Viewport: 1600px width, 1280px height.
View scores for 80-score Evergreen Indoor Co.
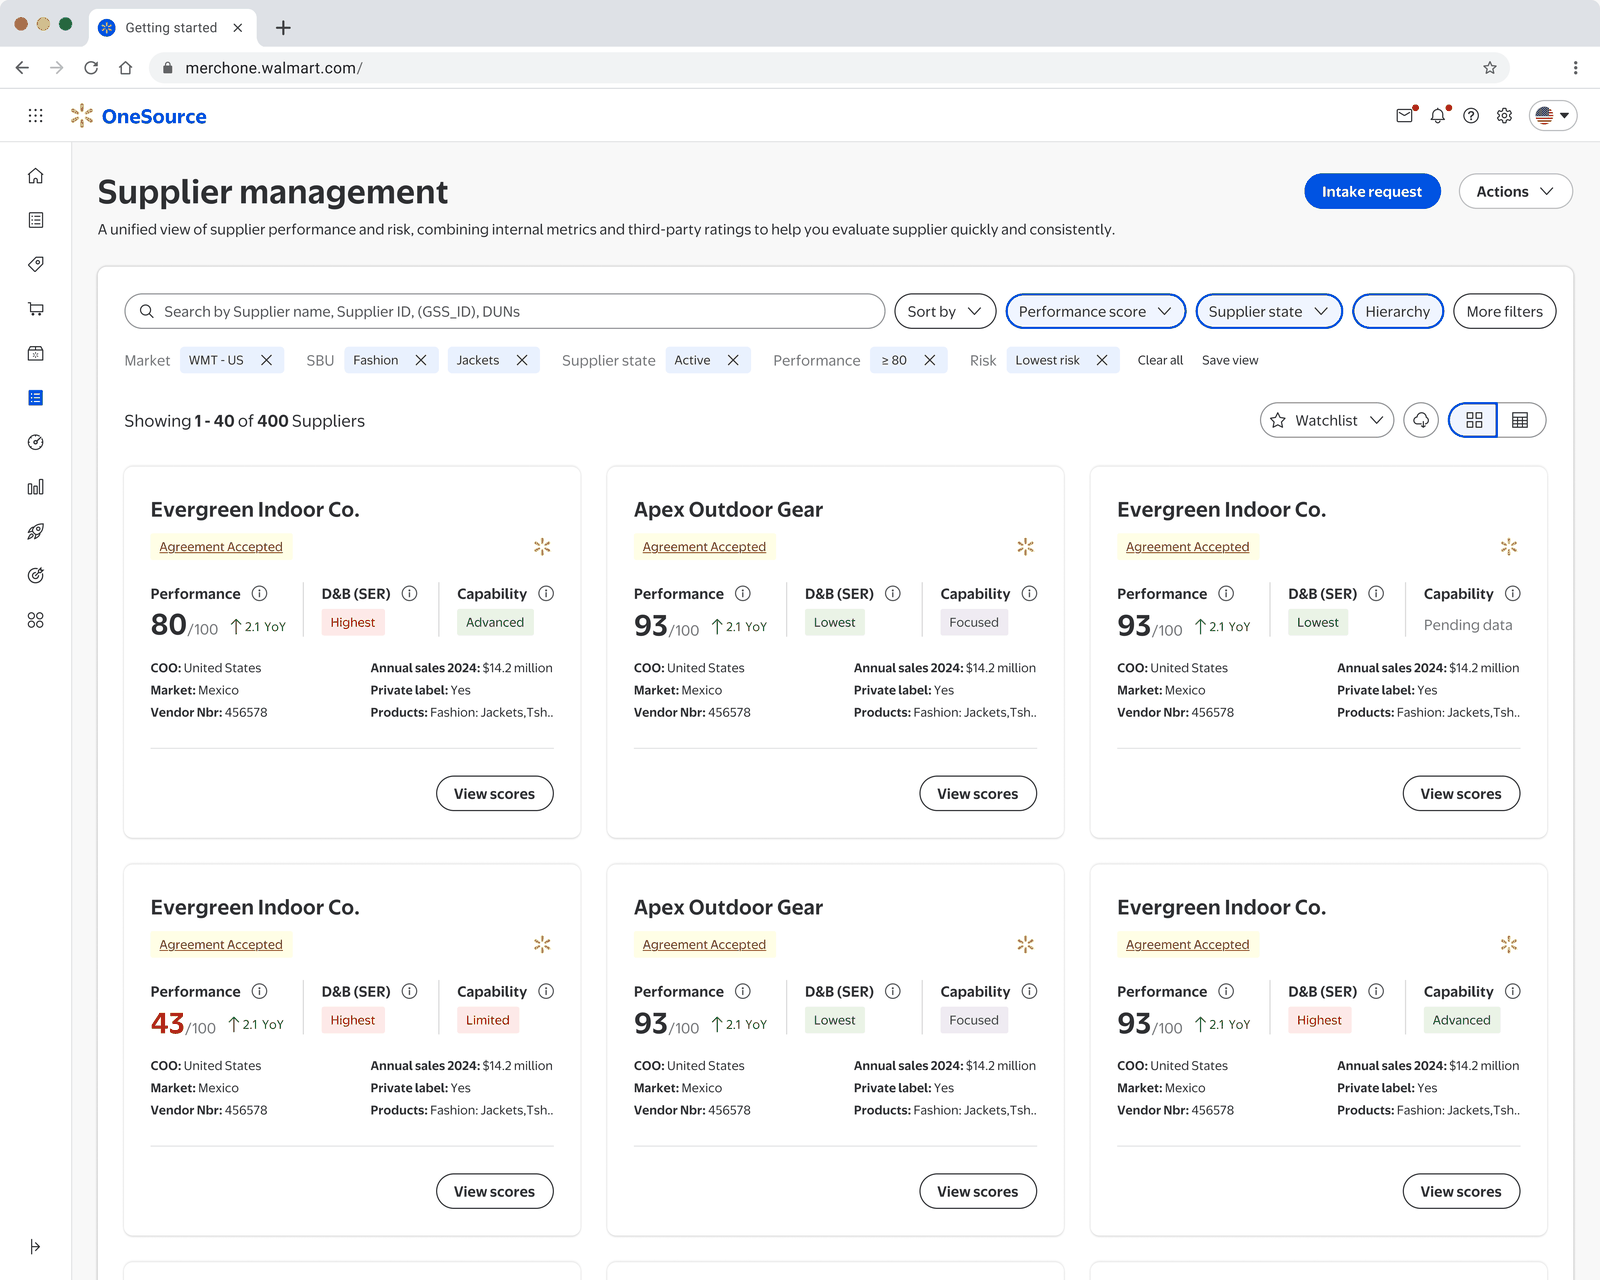point(495,793)
